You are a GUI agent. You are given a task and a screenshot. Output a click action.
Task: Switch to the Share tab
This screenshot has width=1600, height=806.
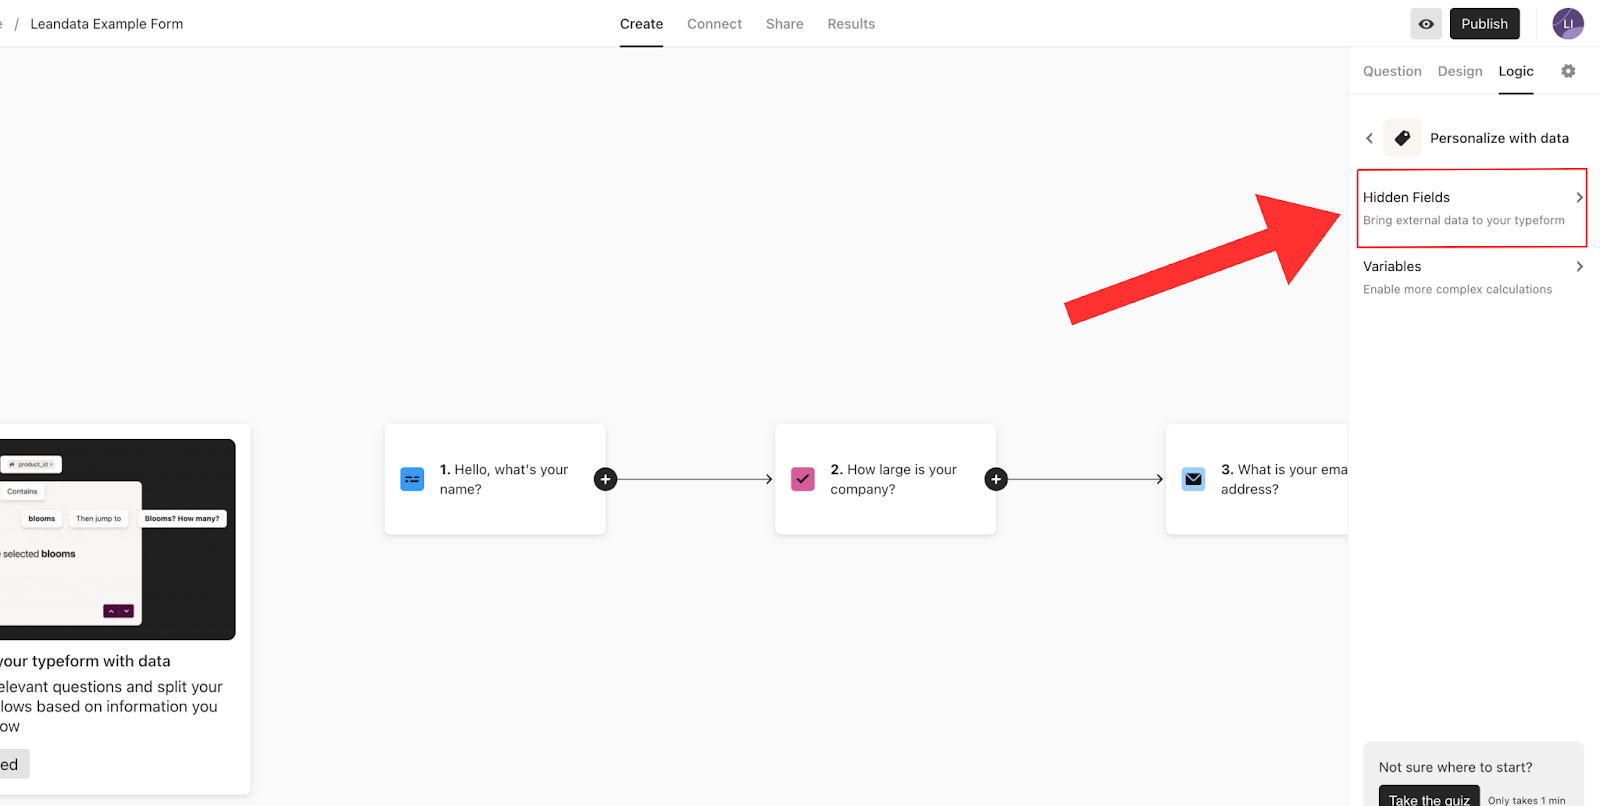(x=784, y=24)
